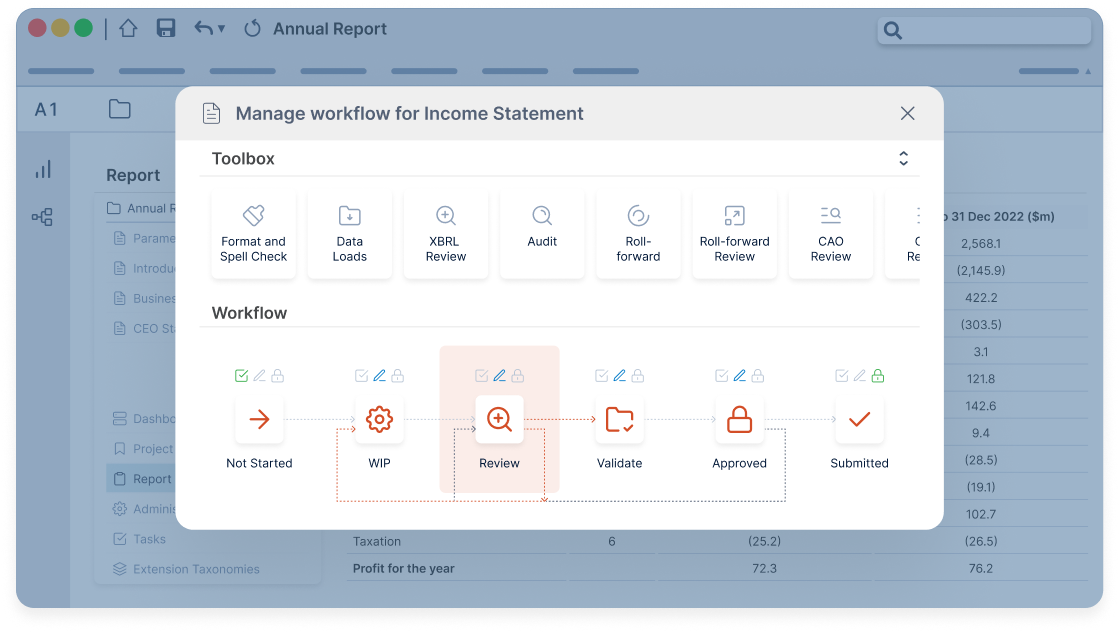Toggle the edit pencil above the Review stage
This screenshot has width=1120, height=632.
(x=499, y=375)
